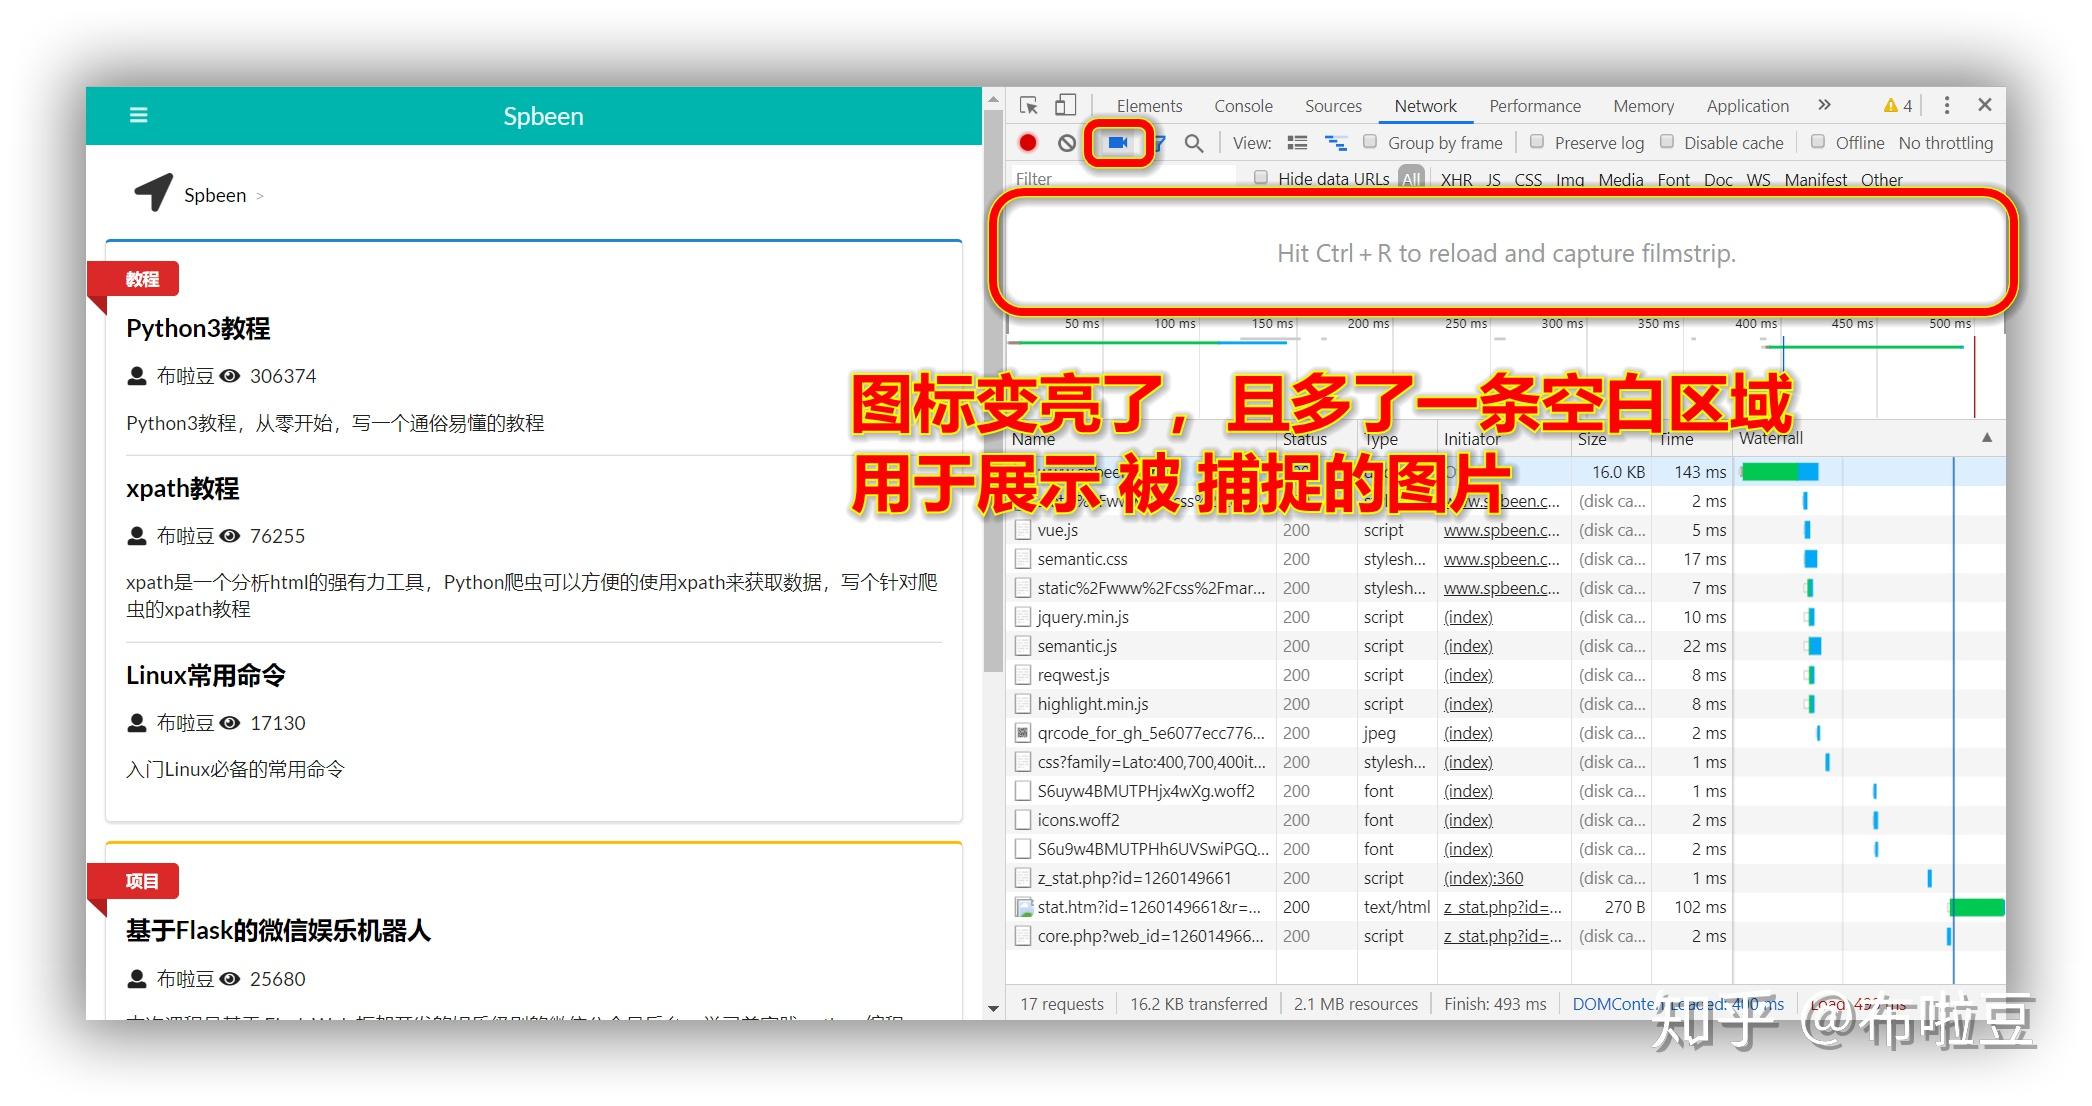Check the Disable cache option
This screenshot has height=1106, width=2092.
(1667, 142)
